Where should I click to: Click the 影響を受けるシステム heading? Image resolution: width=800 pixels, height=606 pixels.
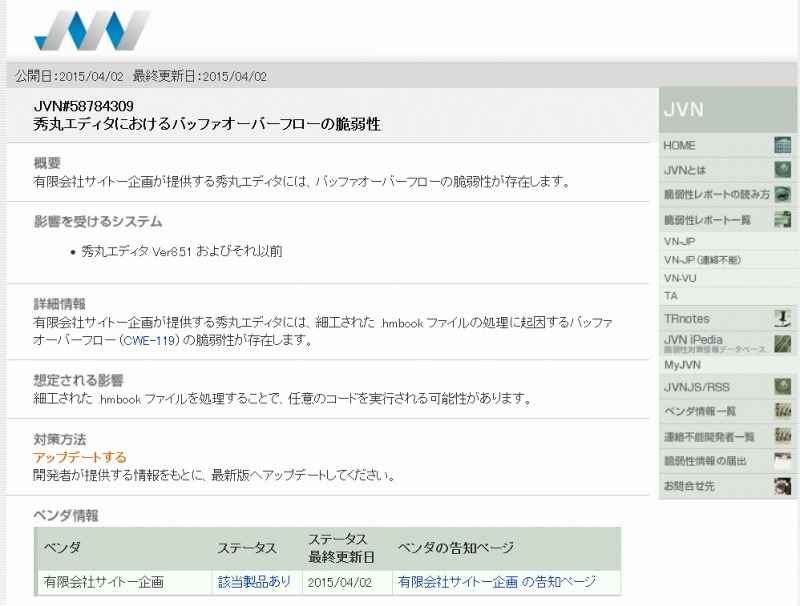click(x=98, y=221)
